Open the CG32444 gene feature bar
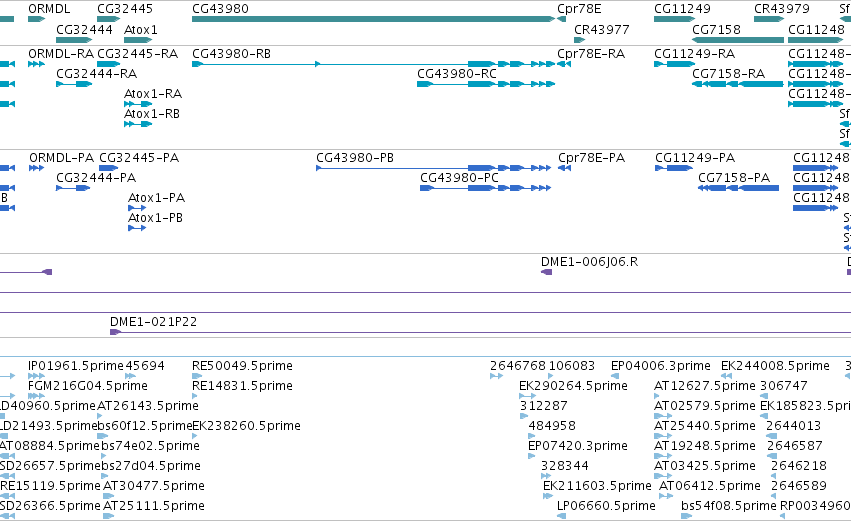851x521 pixels. pyautogui.click(x=74, y=40)
